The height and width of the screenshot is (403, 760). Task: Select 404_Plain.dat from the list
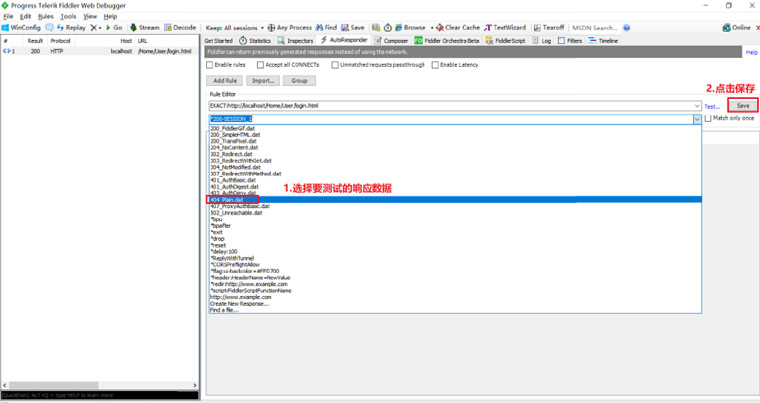455,200
